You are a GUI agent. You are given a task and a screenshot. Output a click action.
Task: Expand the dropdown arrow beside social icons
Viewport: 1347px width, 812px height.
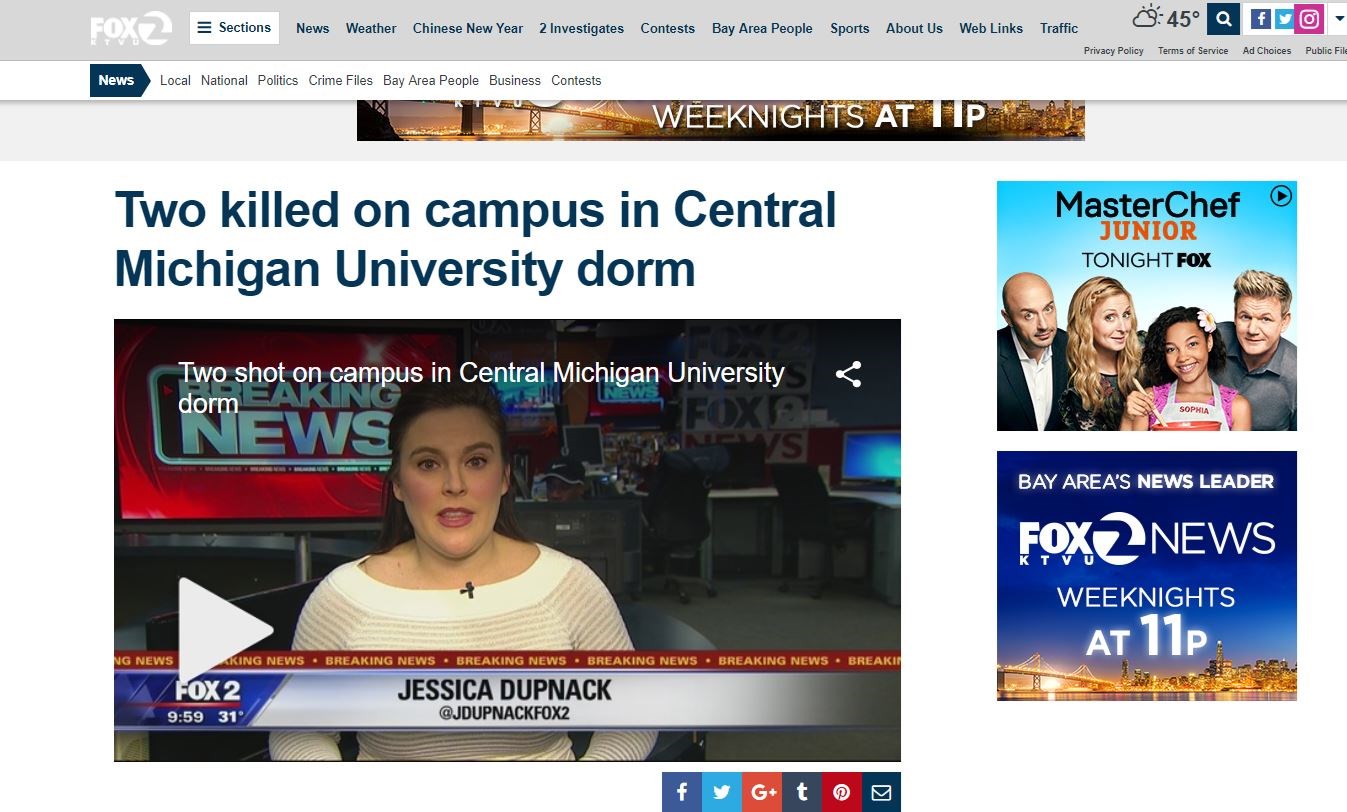click(x=1339, y=19)
